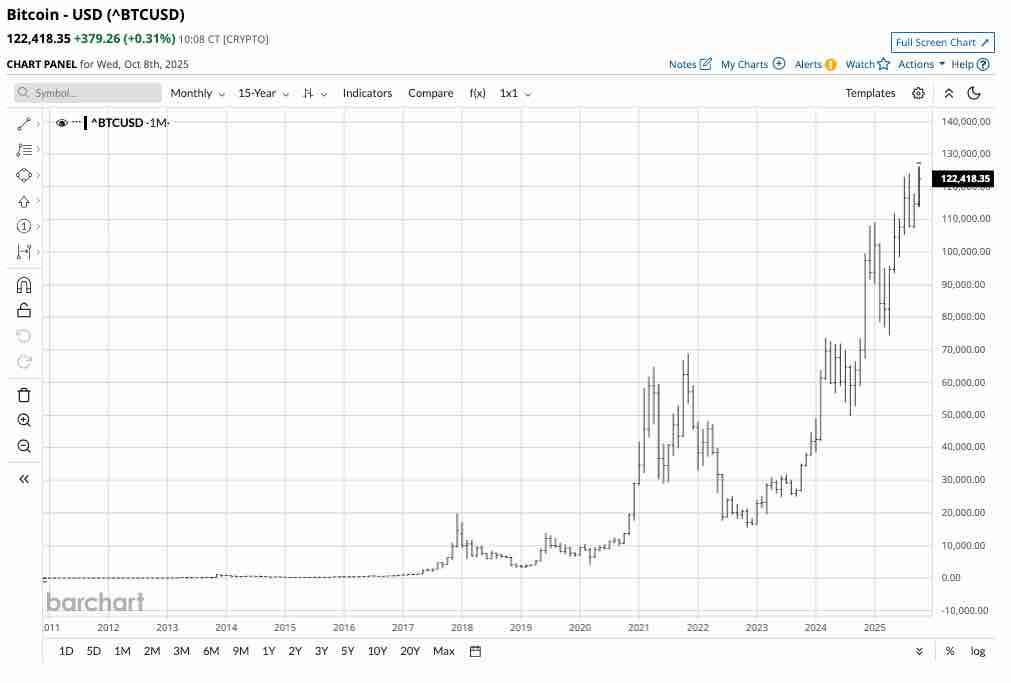
Task: Open chart settings gear
Action: pyautogui.click(x=918, y=94)
